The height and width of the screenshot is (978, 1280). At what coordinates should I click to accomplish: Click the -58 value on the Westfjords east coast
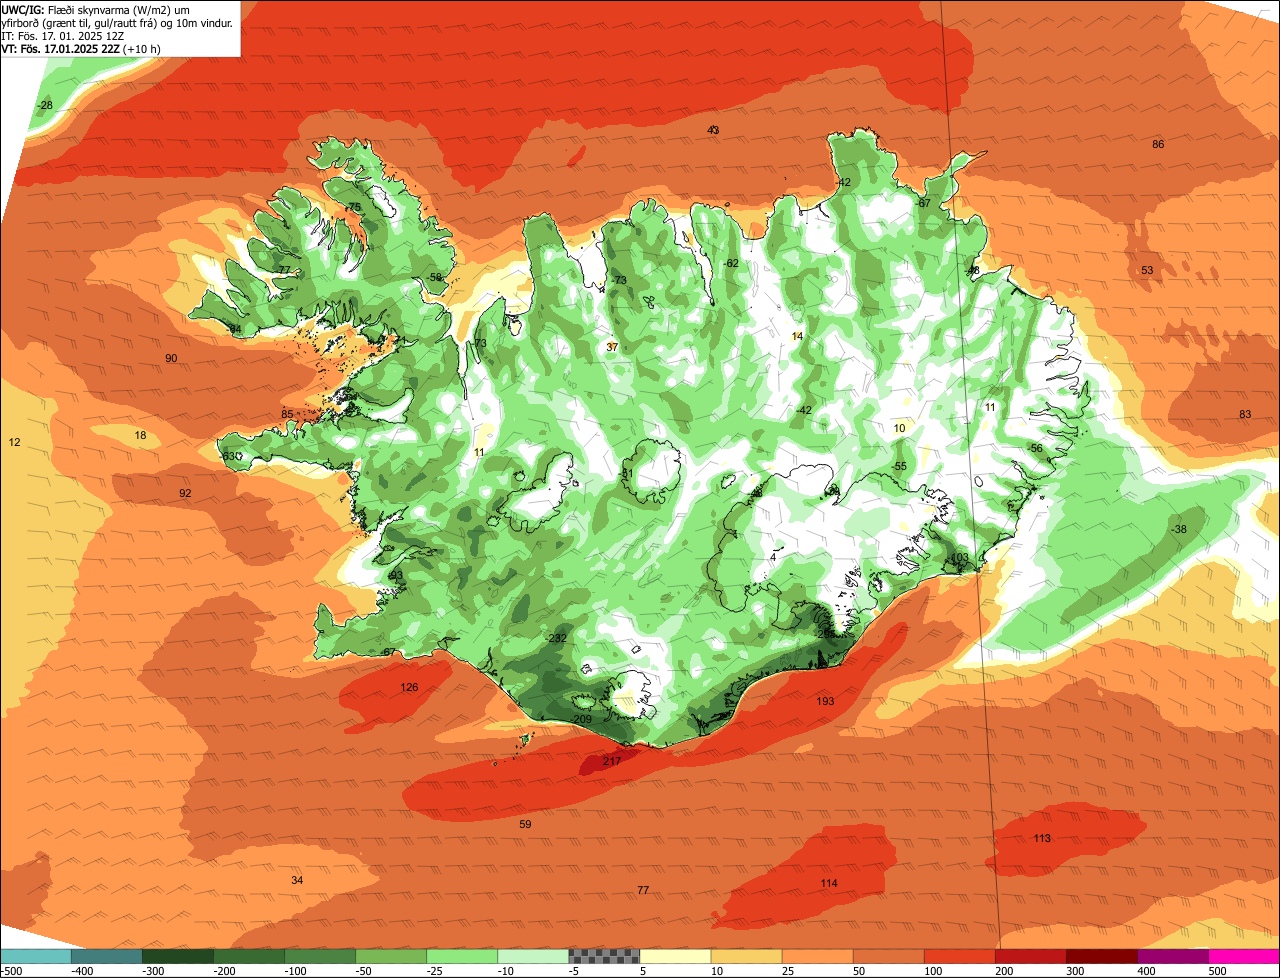pos(434,278)
